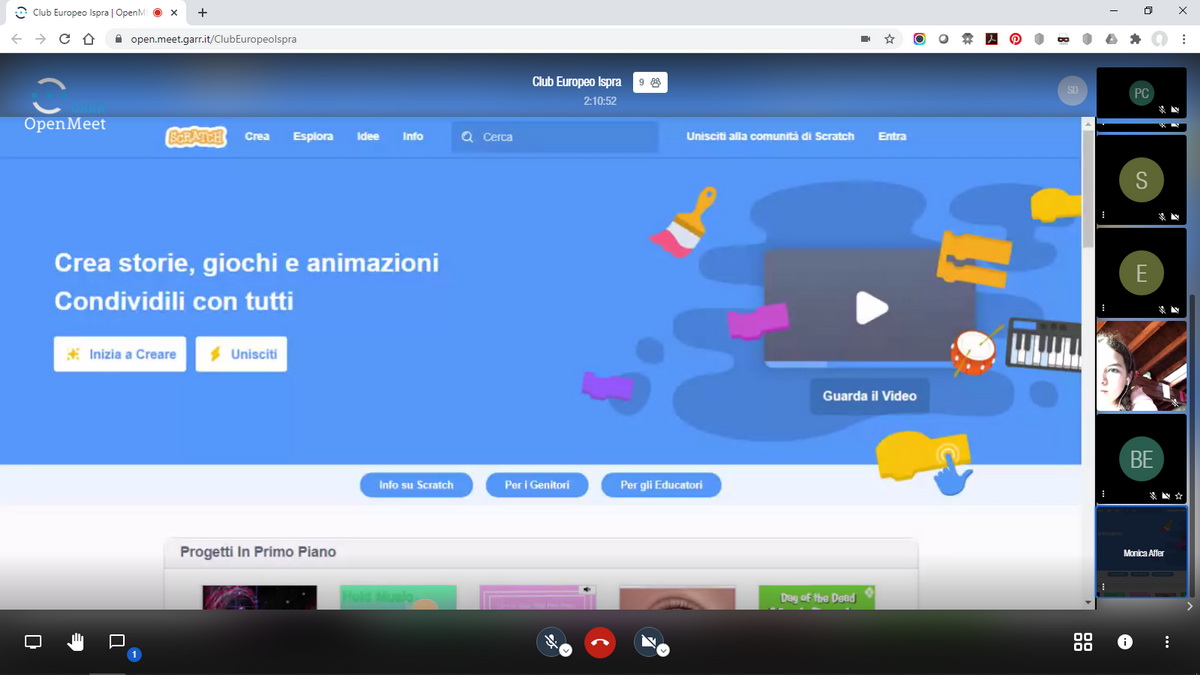The image size is (1200, 675).
Task: Select participant E tile
Action: [x=1142, y=273]
